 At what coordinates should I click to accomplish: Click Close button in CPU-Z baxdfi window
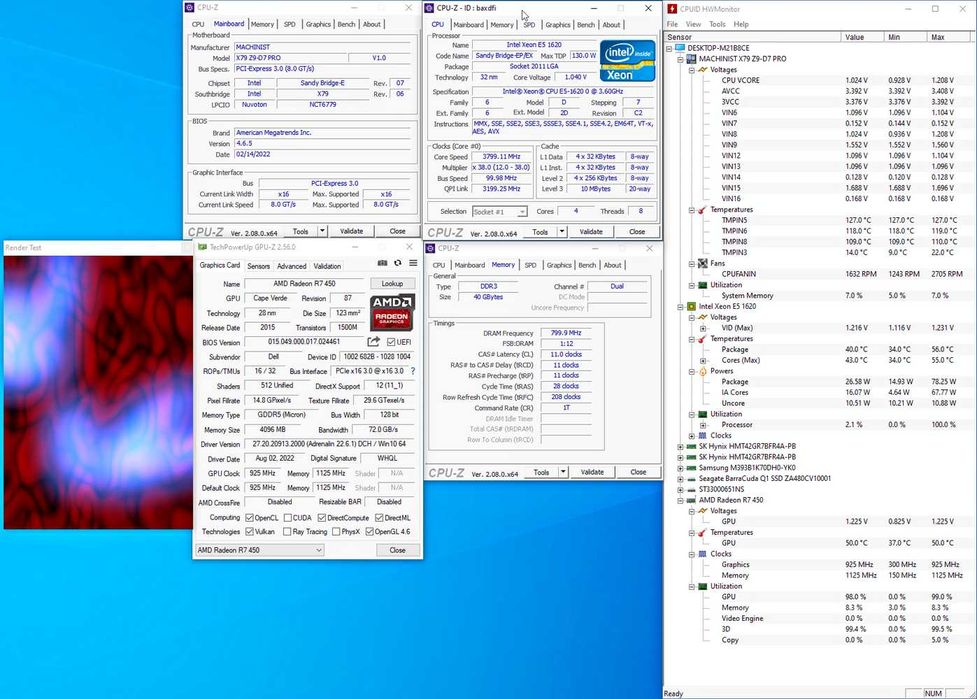pyautogui.click(x=637, y=232)
